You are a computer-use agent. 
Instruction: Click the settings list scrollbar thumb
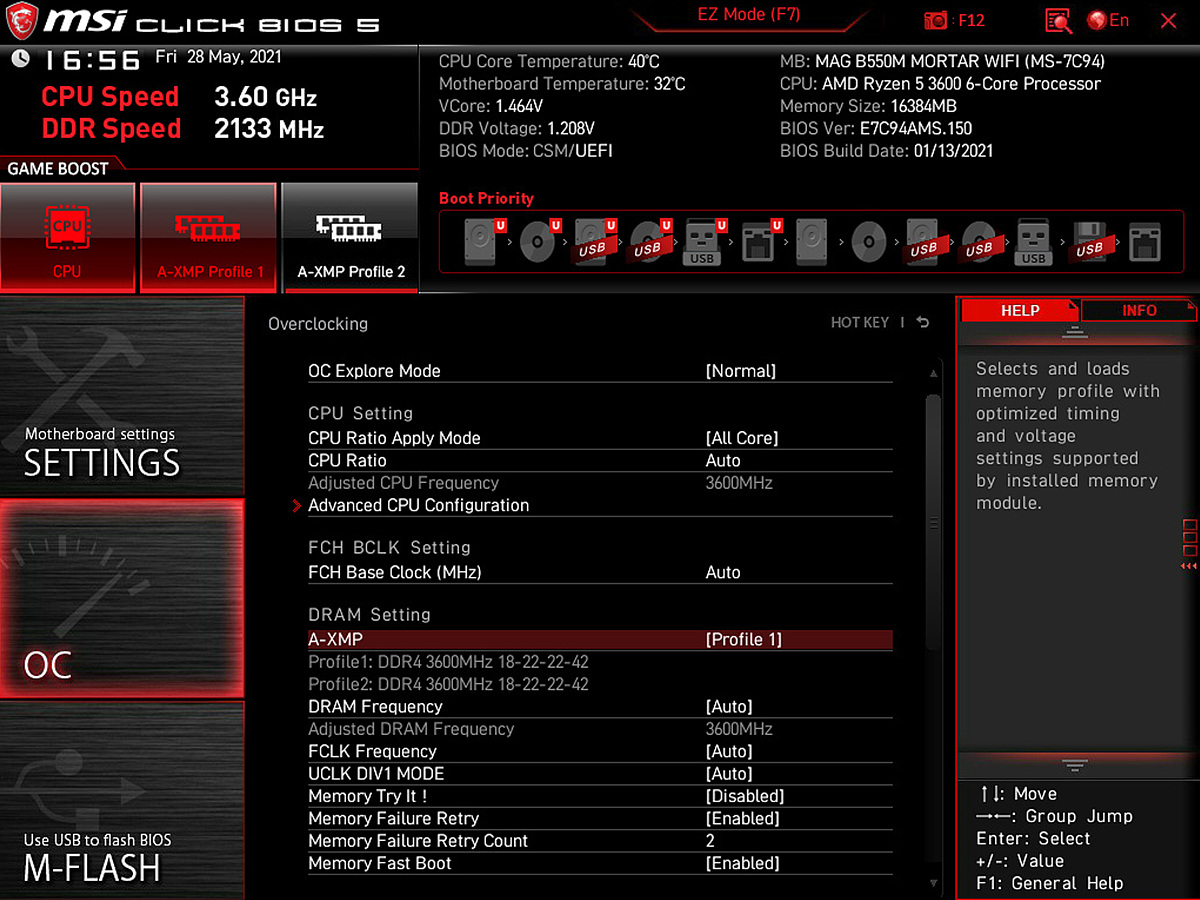point(934,520)
